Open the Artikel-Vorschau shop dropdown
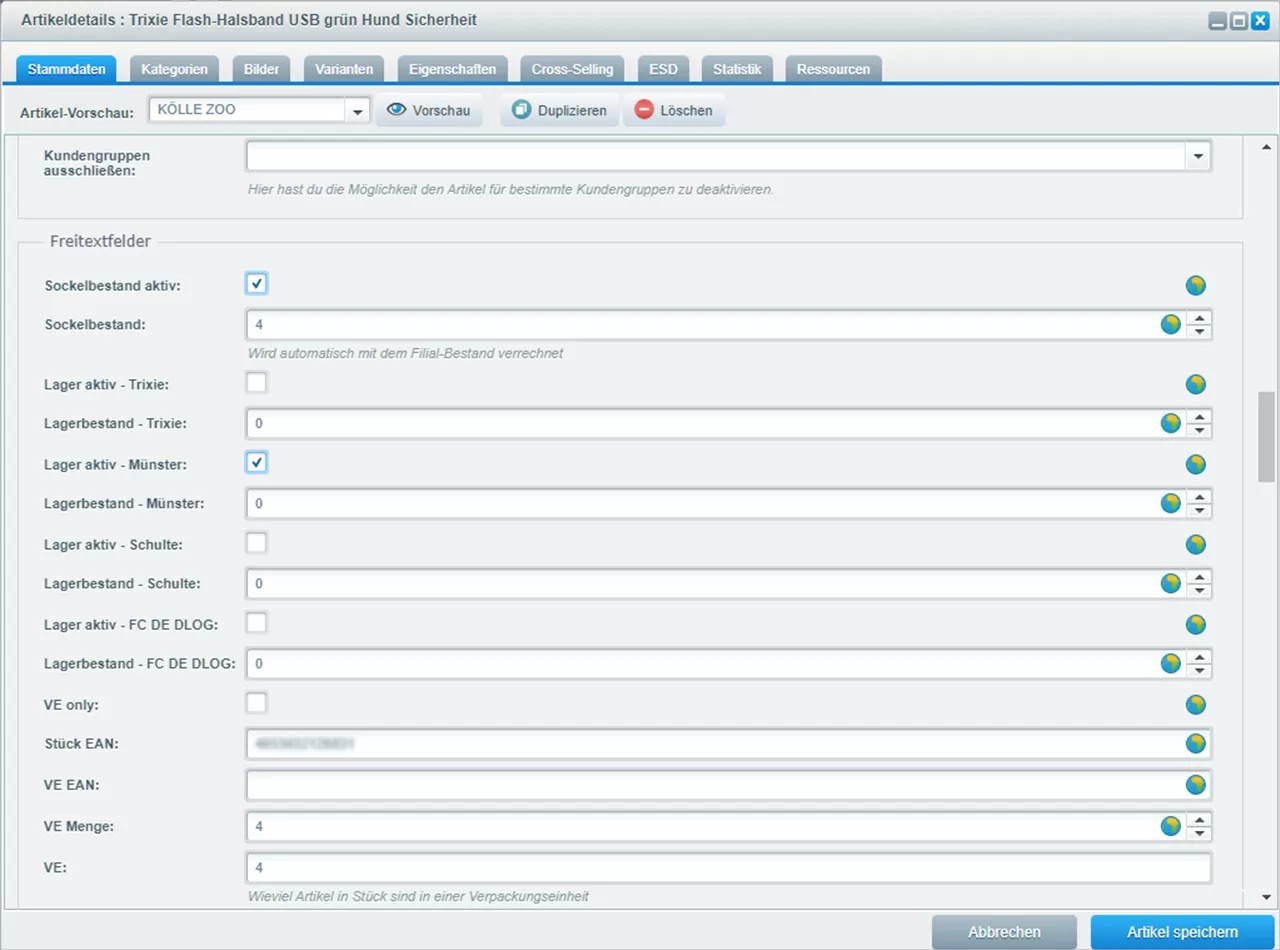The height and width of the screenshot is (950, 1280). pyautogui.click(x=358, y=111)
